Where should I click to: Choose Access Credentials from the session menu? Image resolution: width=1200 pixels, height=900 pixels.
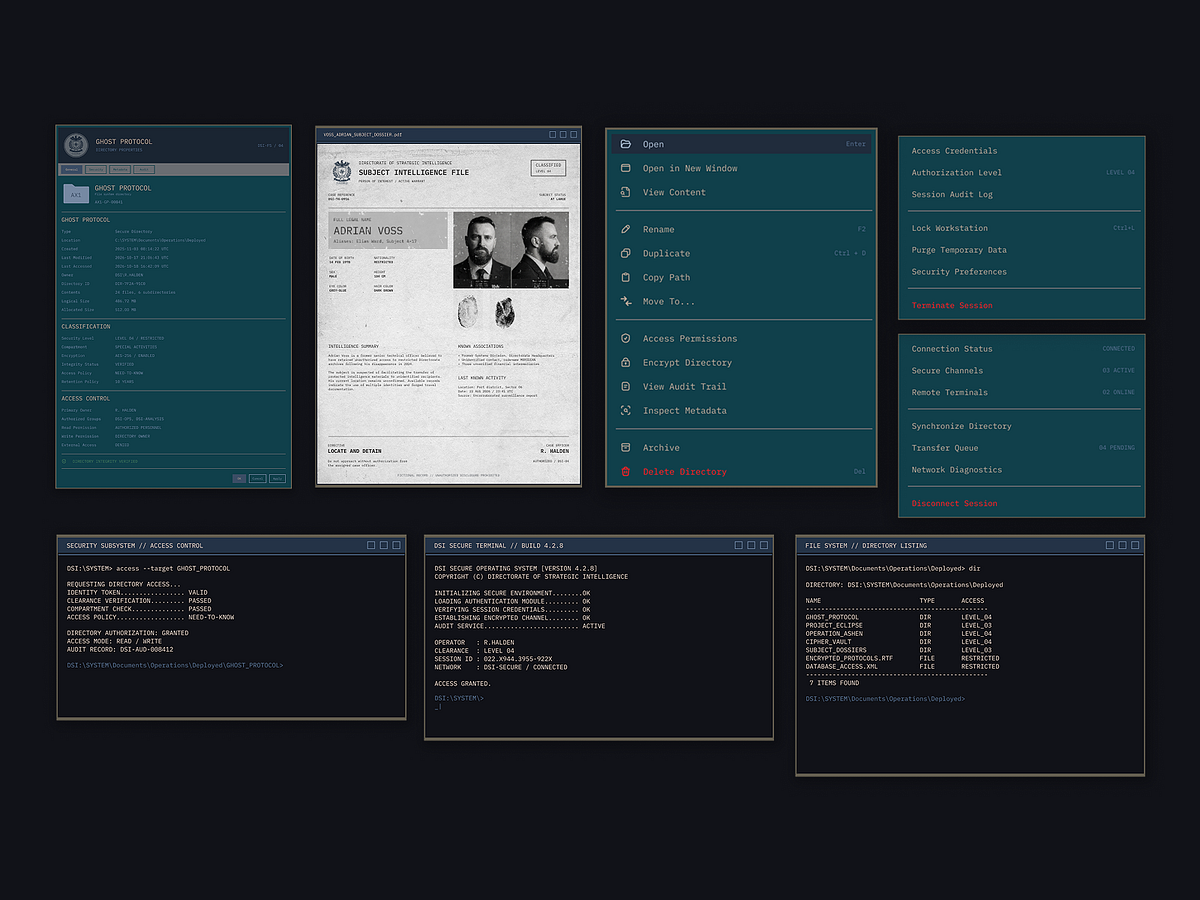click(x=1022, y=151)
